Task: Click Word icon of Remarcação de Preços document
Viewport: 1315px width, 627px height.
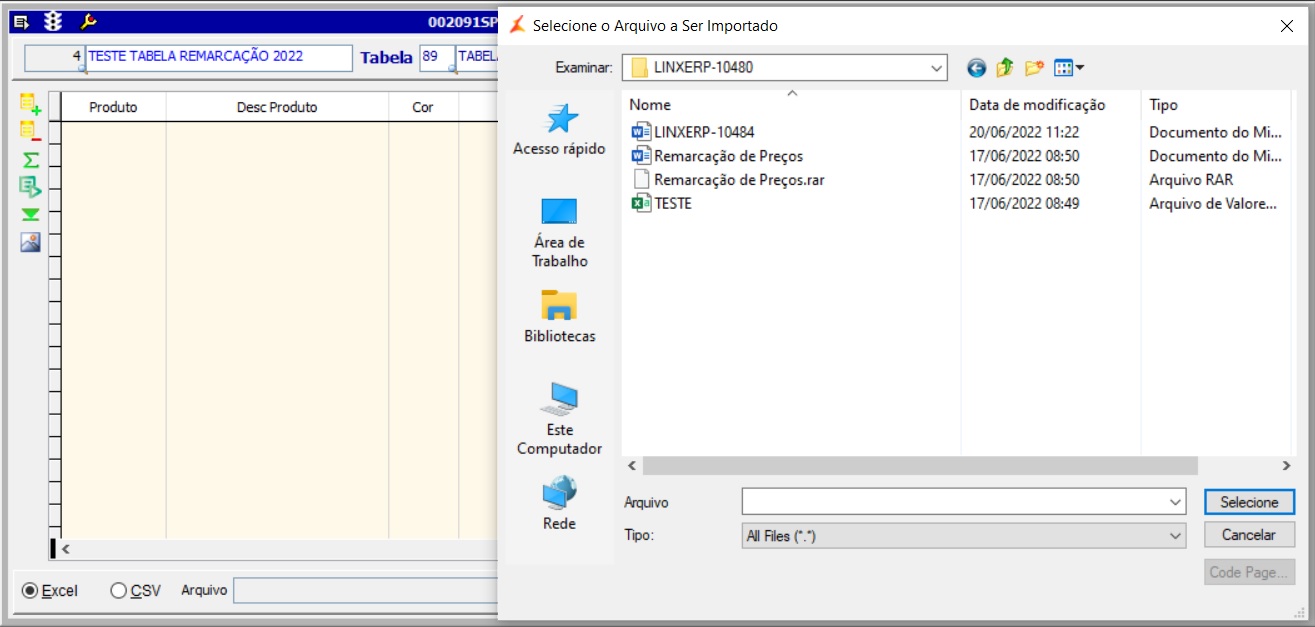Action: click(641, 156)
